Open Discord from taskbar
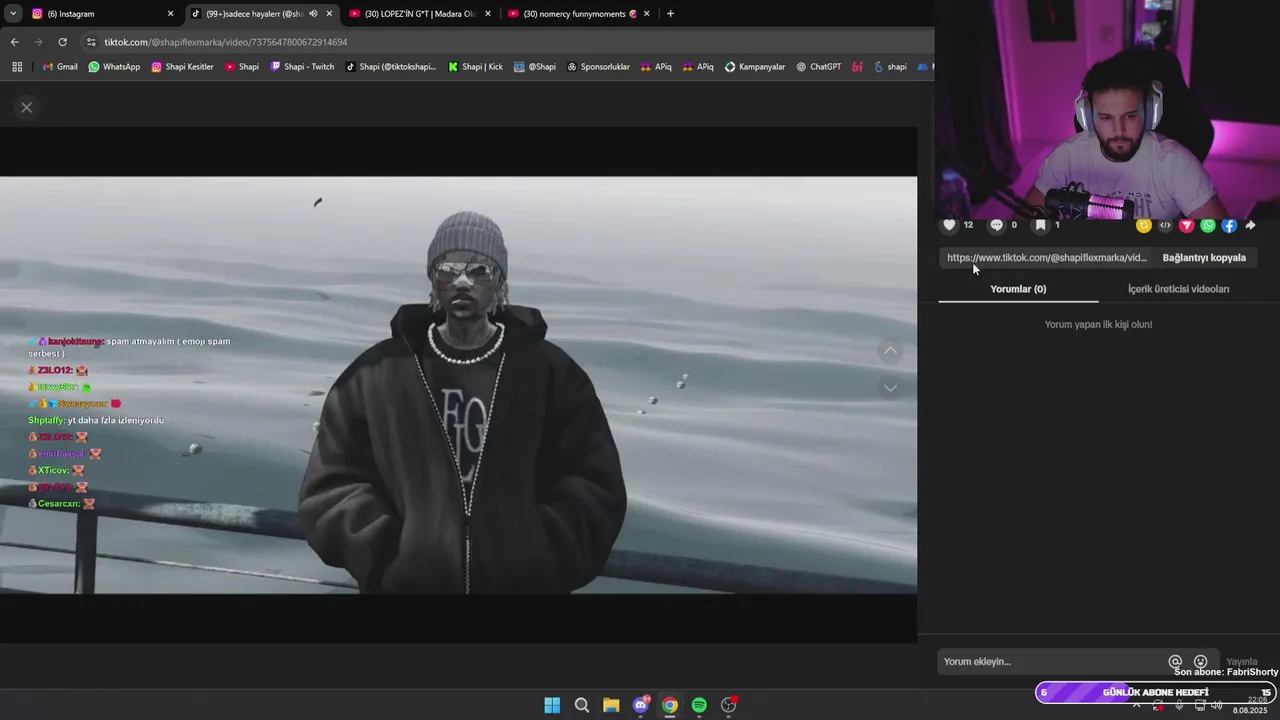1280x720 pixels. click(x=641, y=705)
